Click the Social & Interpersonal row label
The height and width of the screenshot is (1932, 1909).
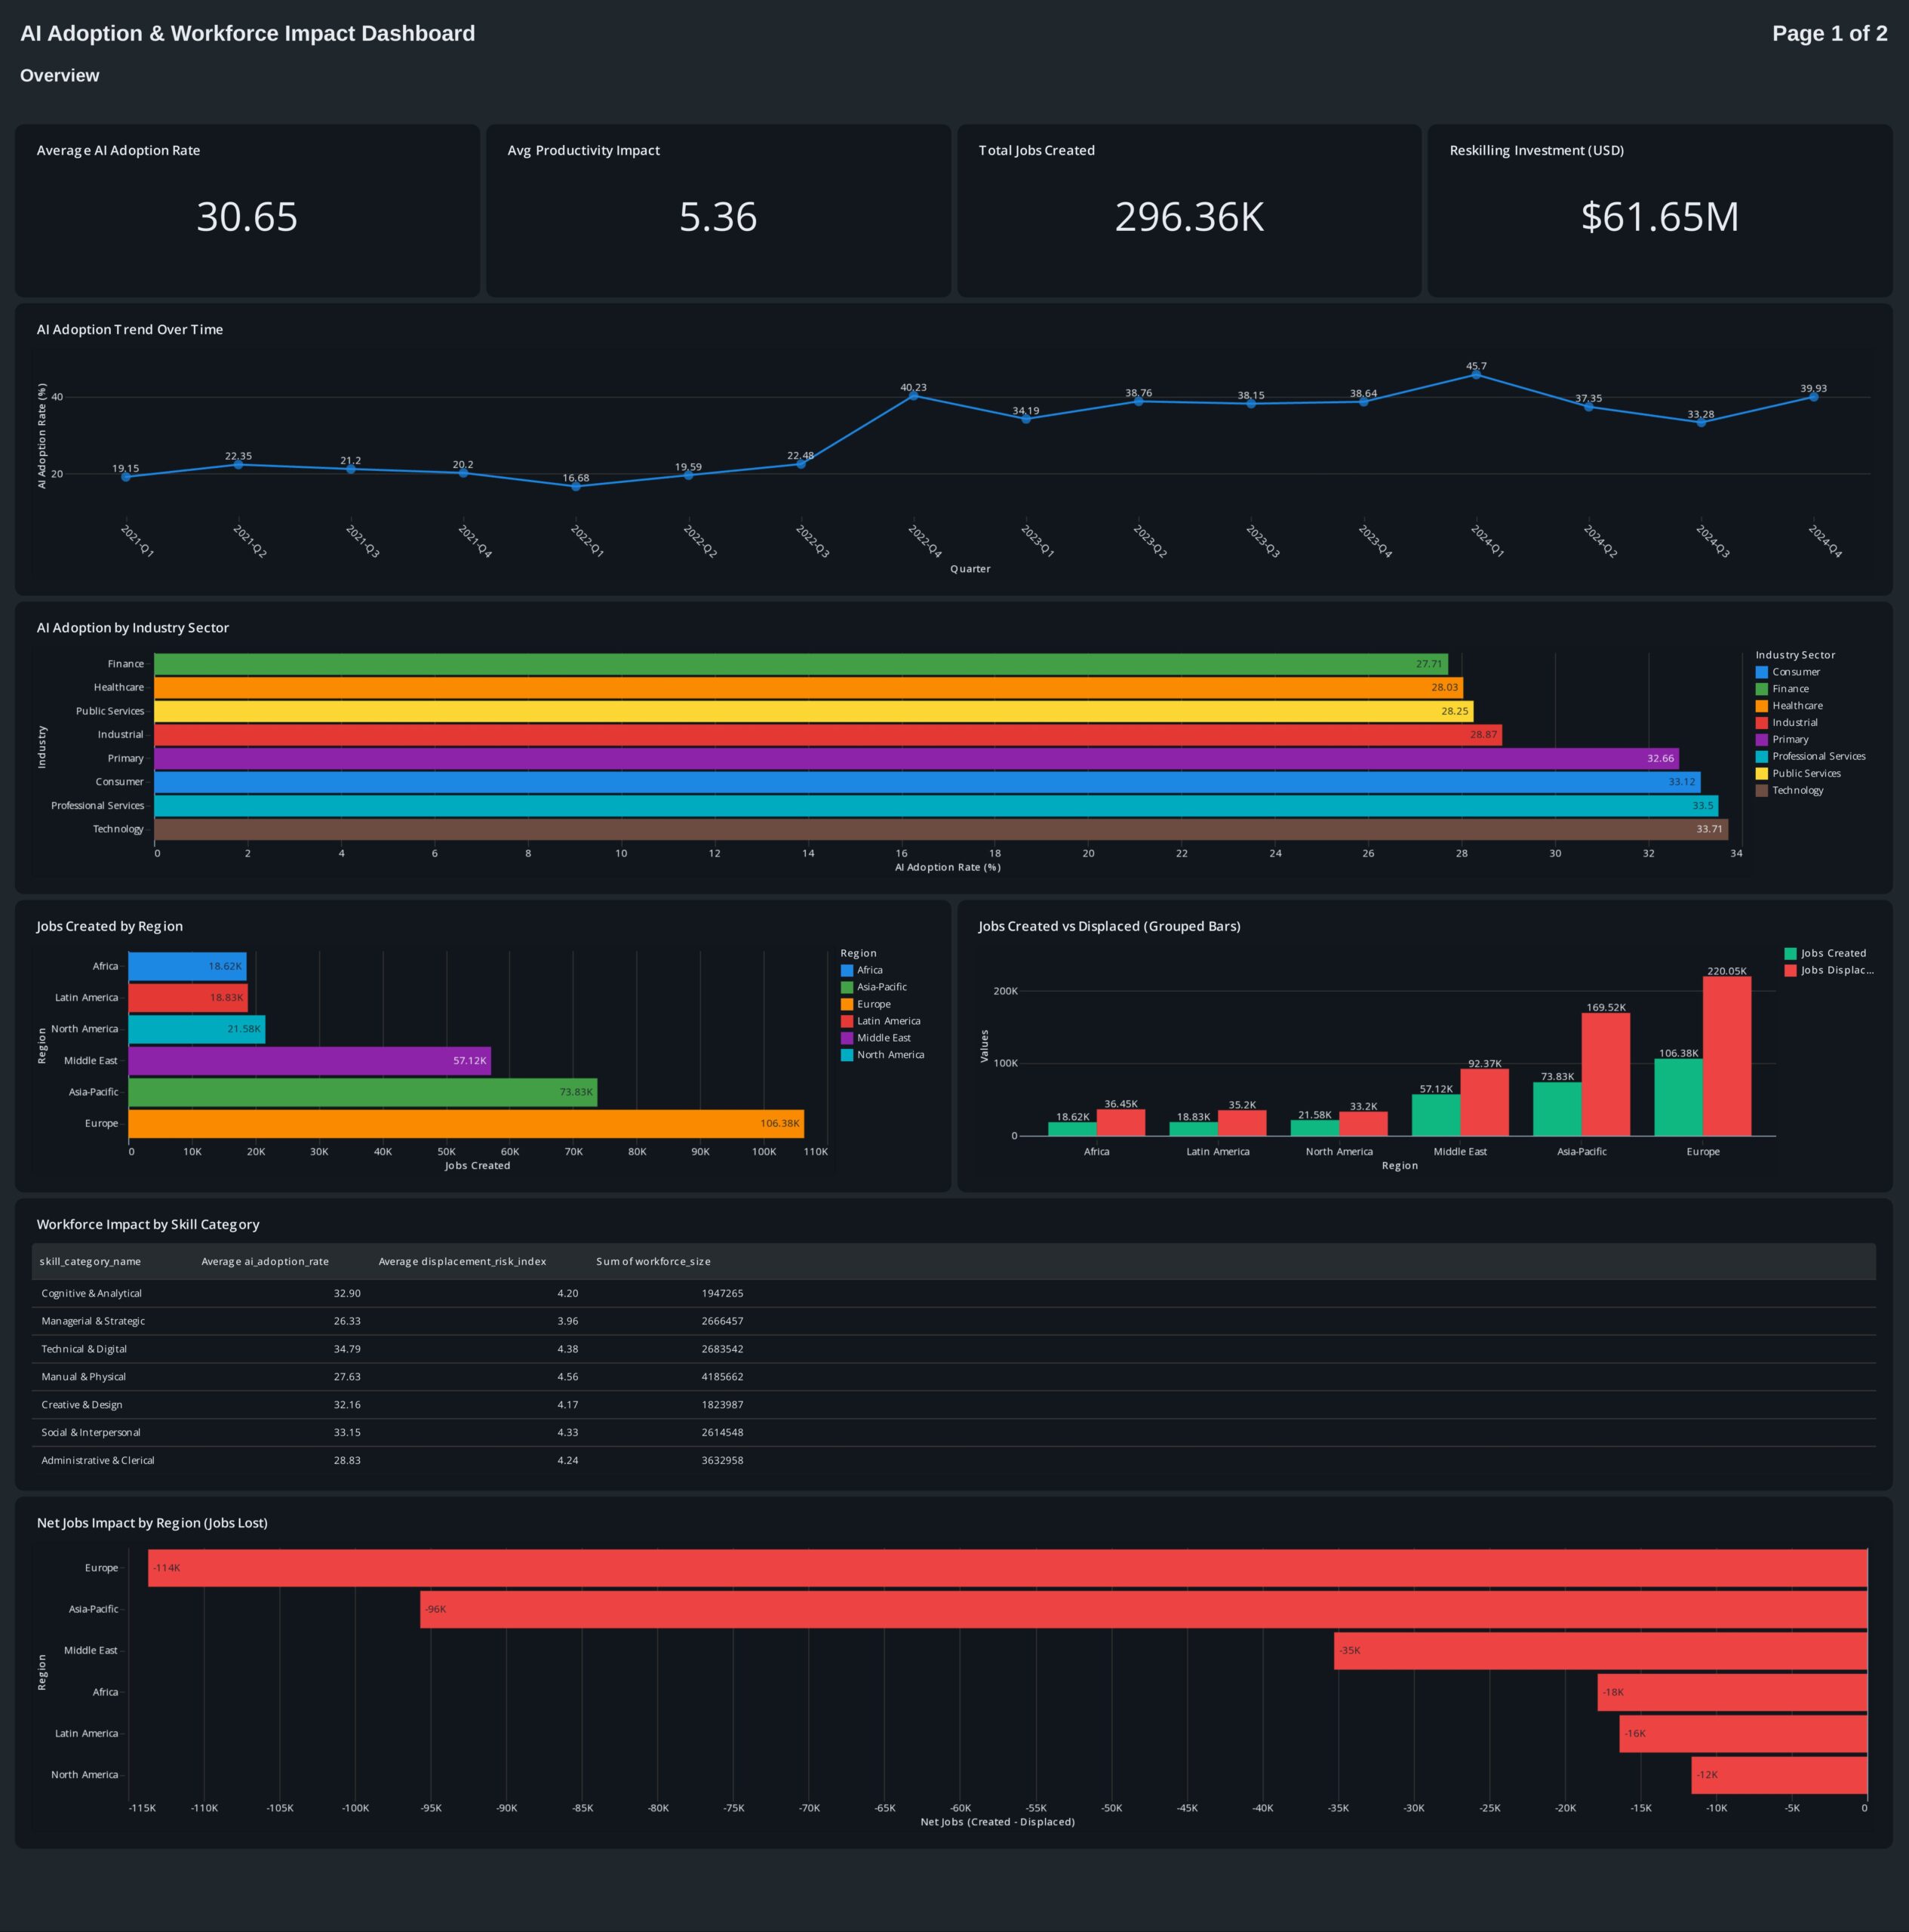click(91, 1433)
